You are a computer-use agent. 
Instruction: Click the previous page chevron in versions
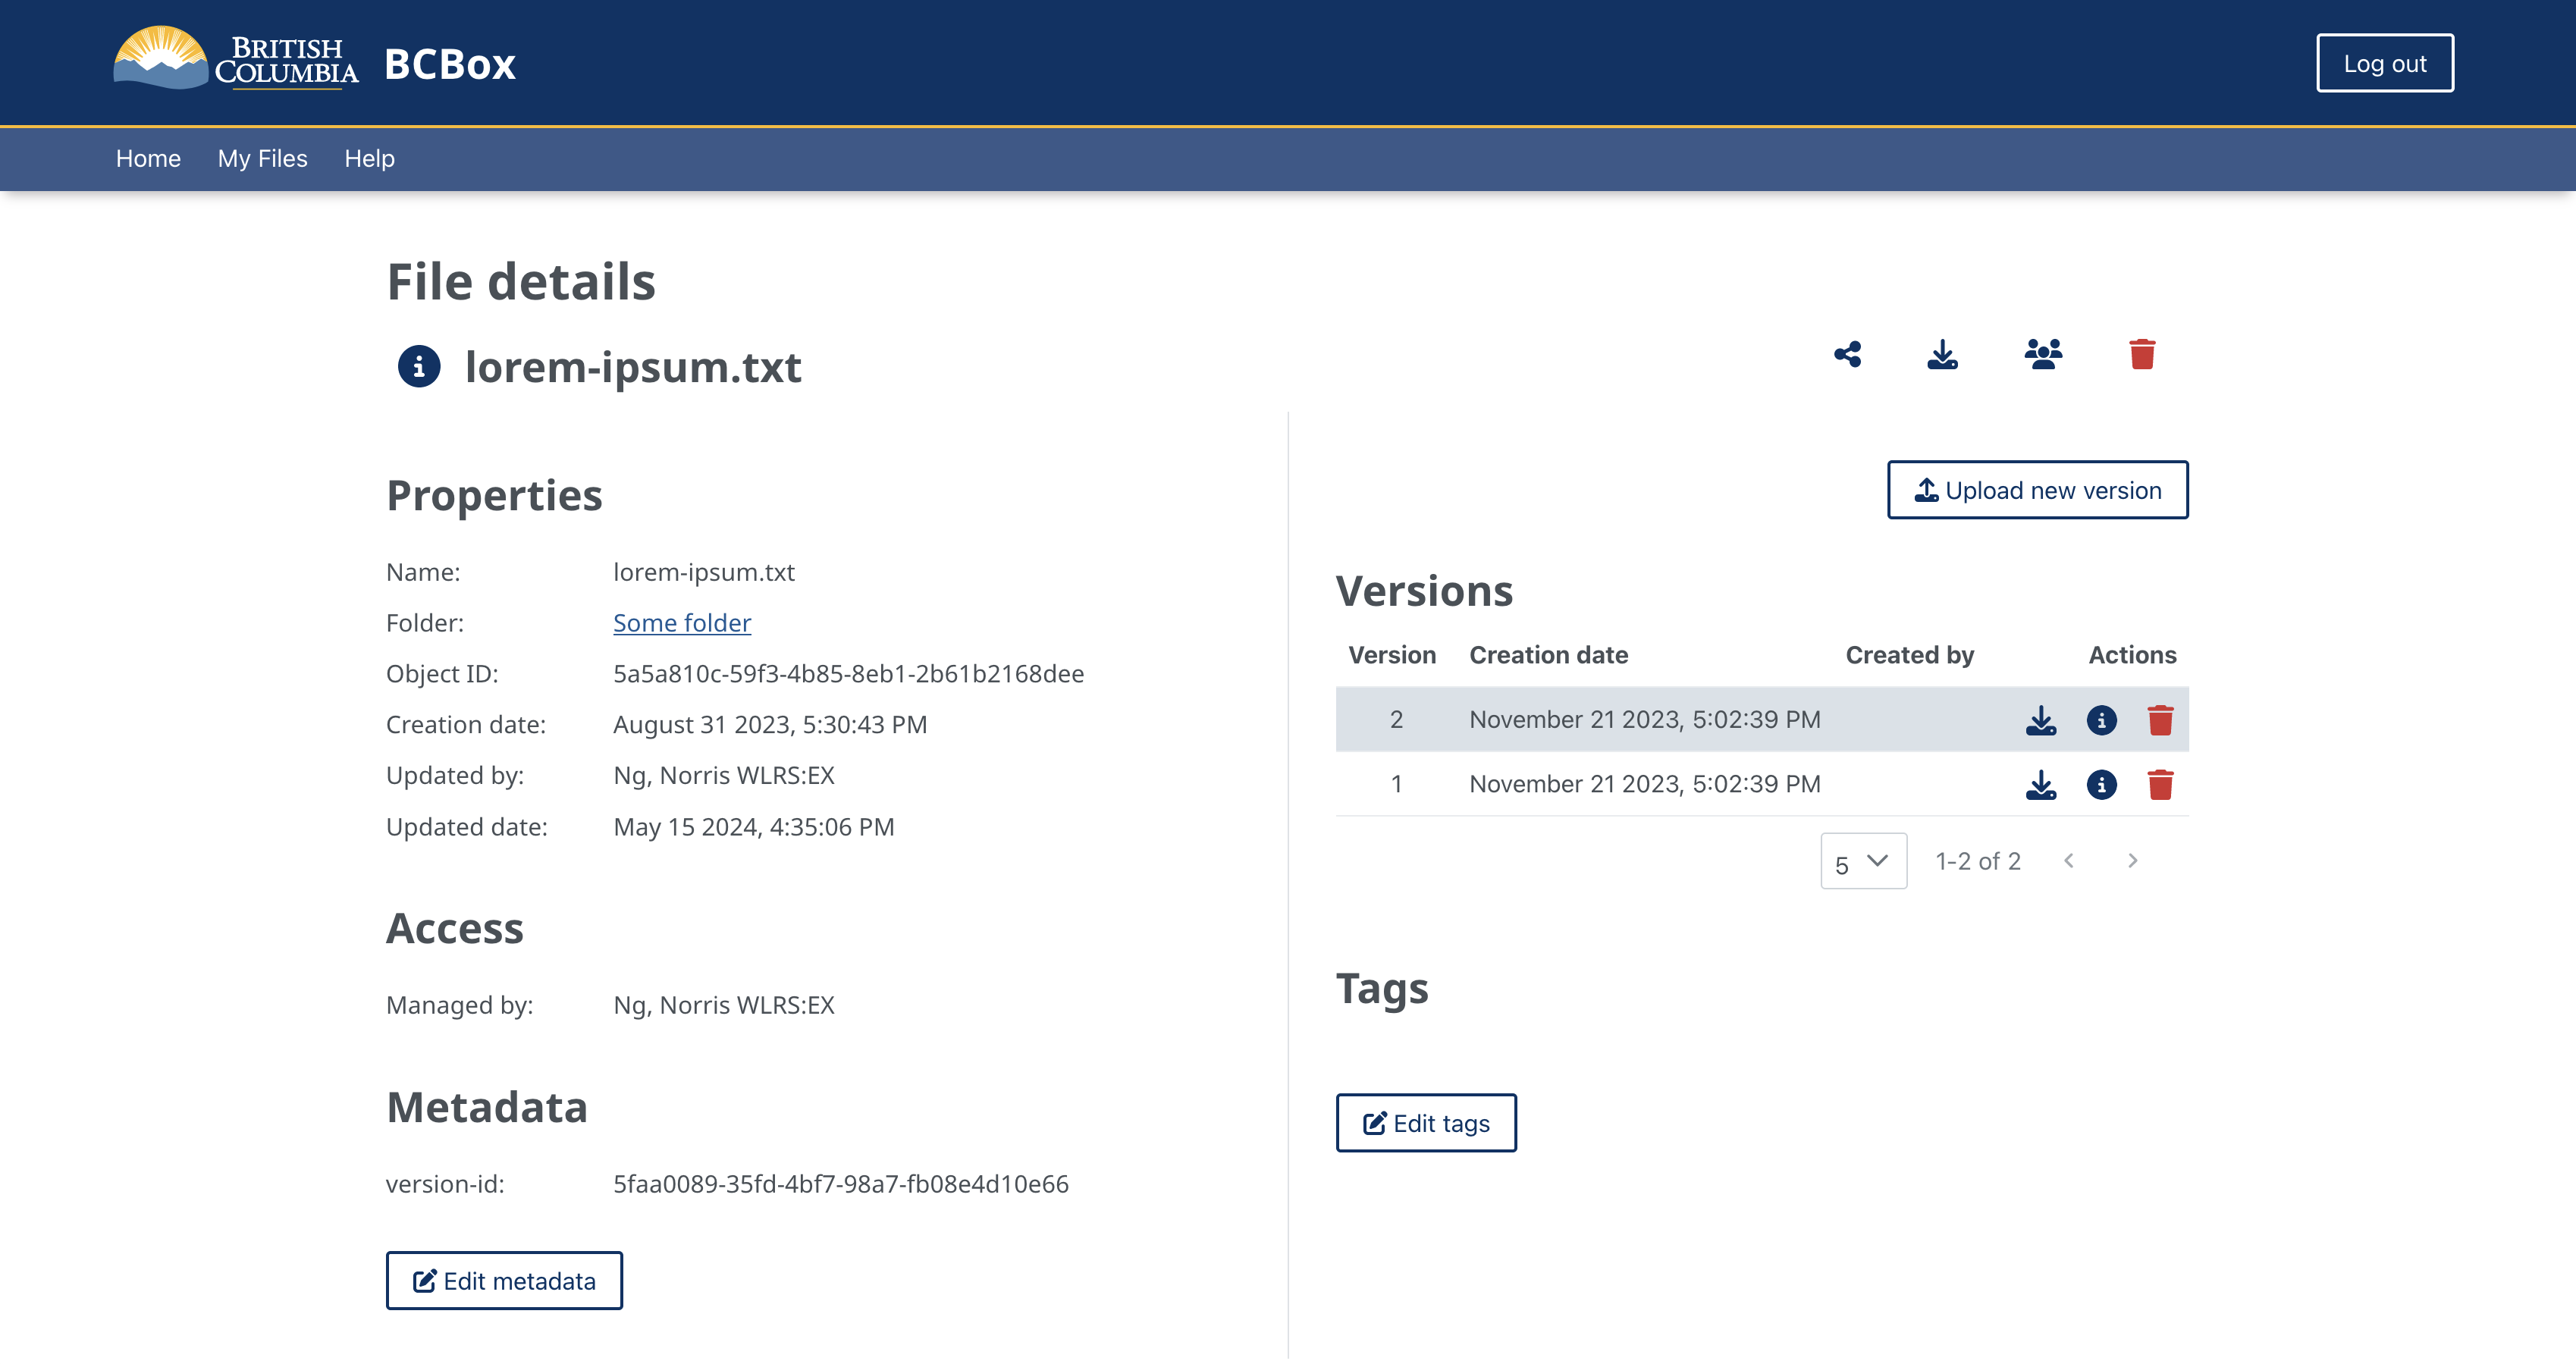click(x=2068, y=860)
